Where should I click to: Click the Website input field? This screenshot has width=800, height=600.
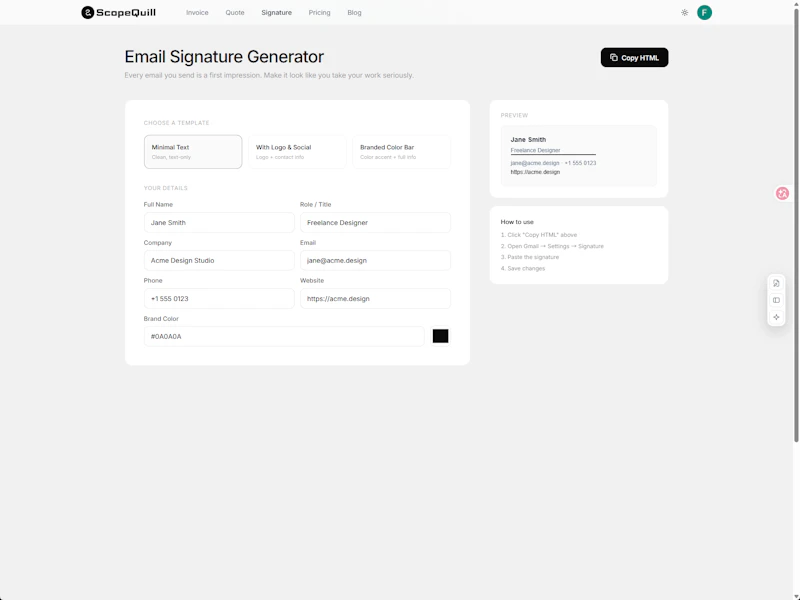(x=375, y=298)
